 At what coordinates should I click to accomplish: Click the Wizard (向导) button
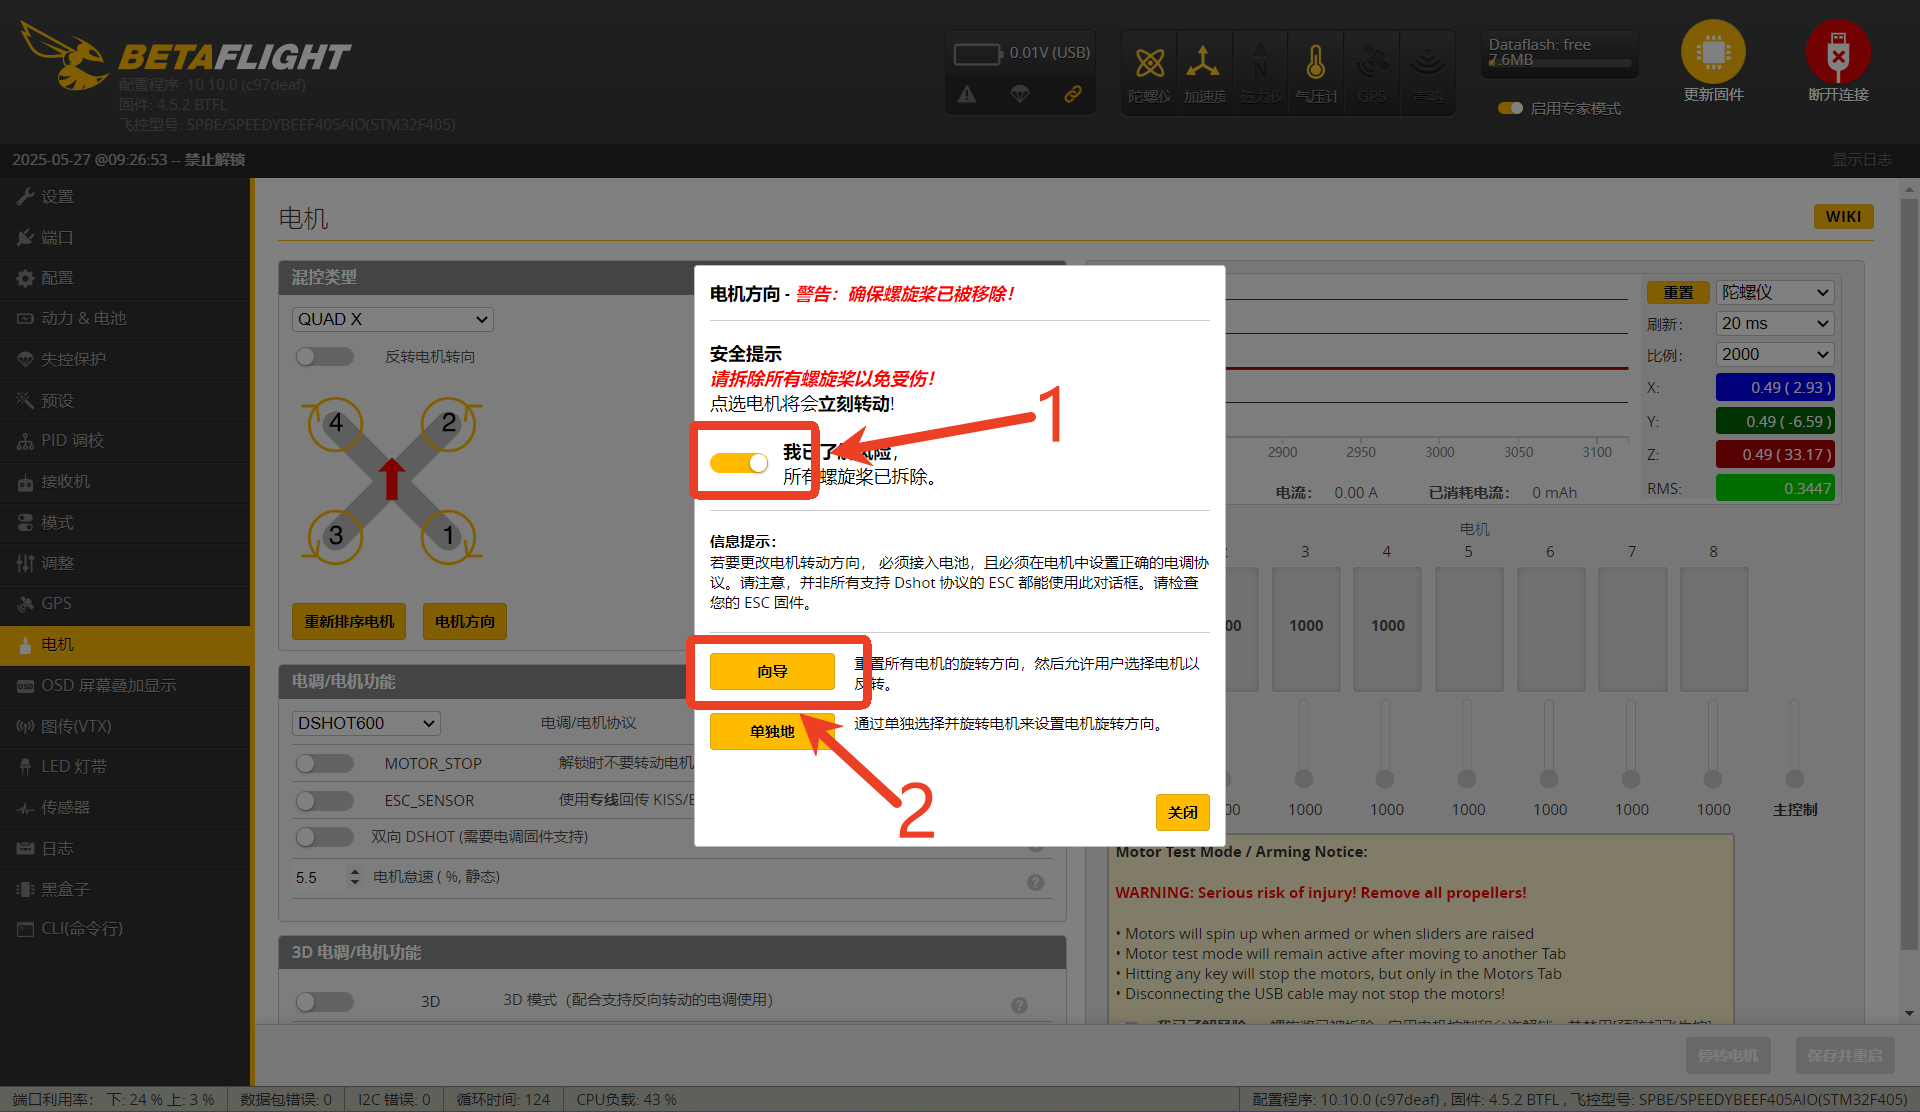pos(772,671)
